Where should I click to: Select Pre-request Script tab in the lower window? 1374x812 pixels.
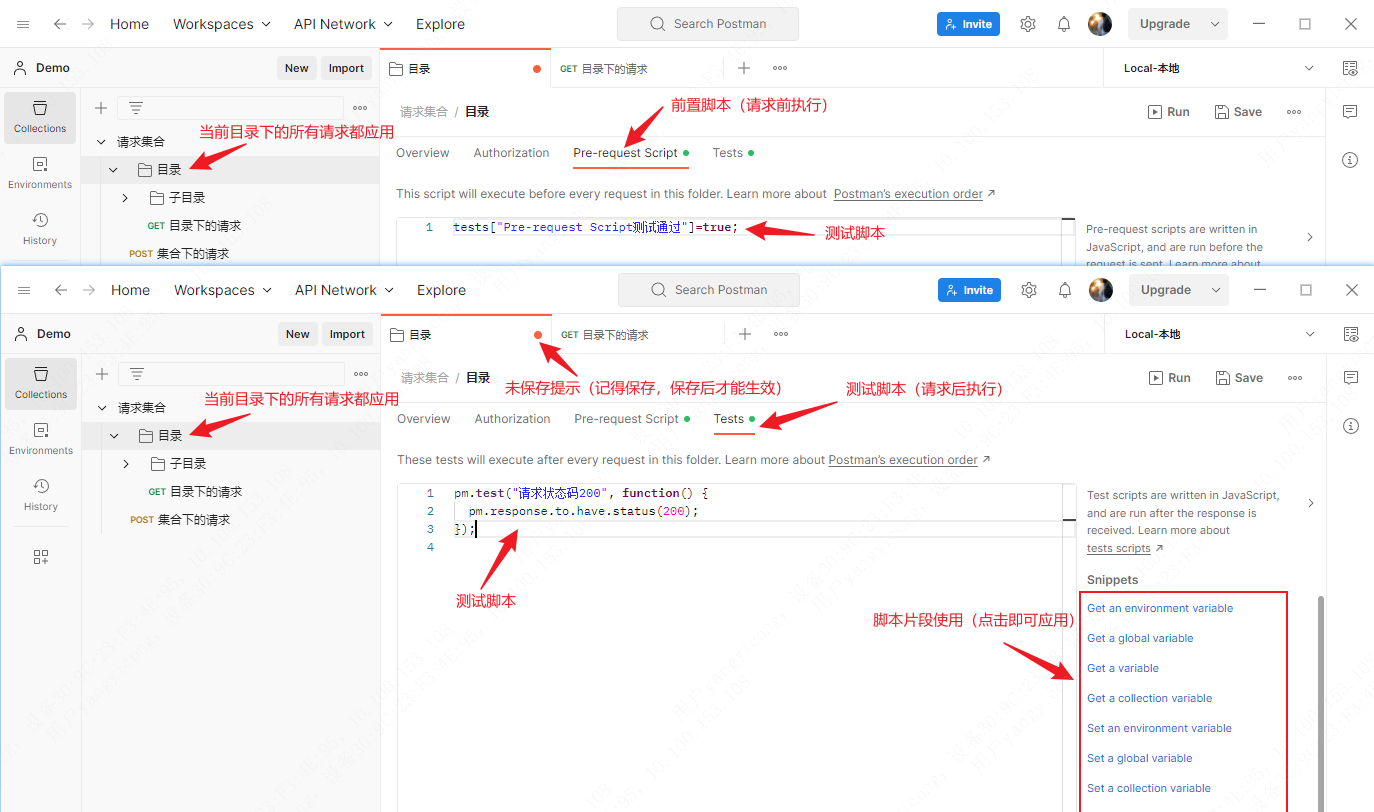(x=632, y=419)
